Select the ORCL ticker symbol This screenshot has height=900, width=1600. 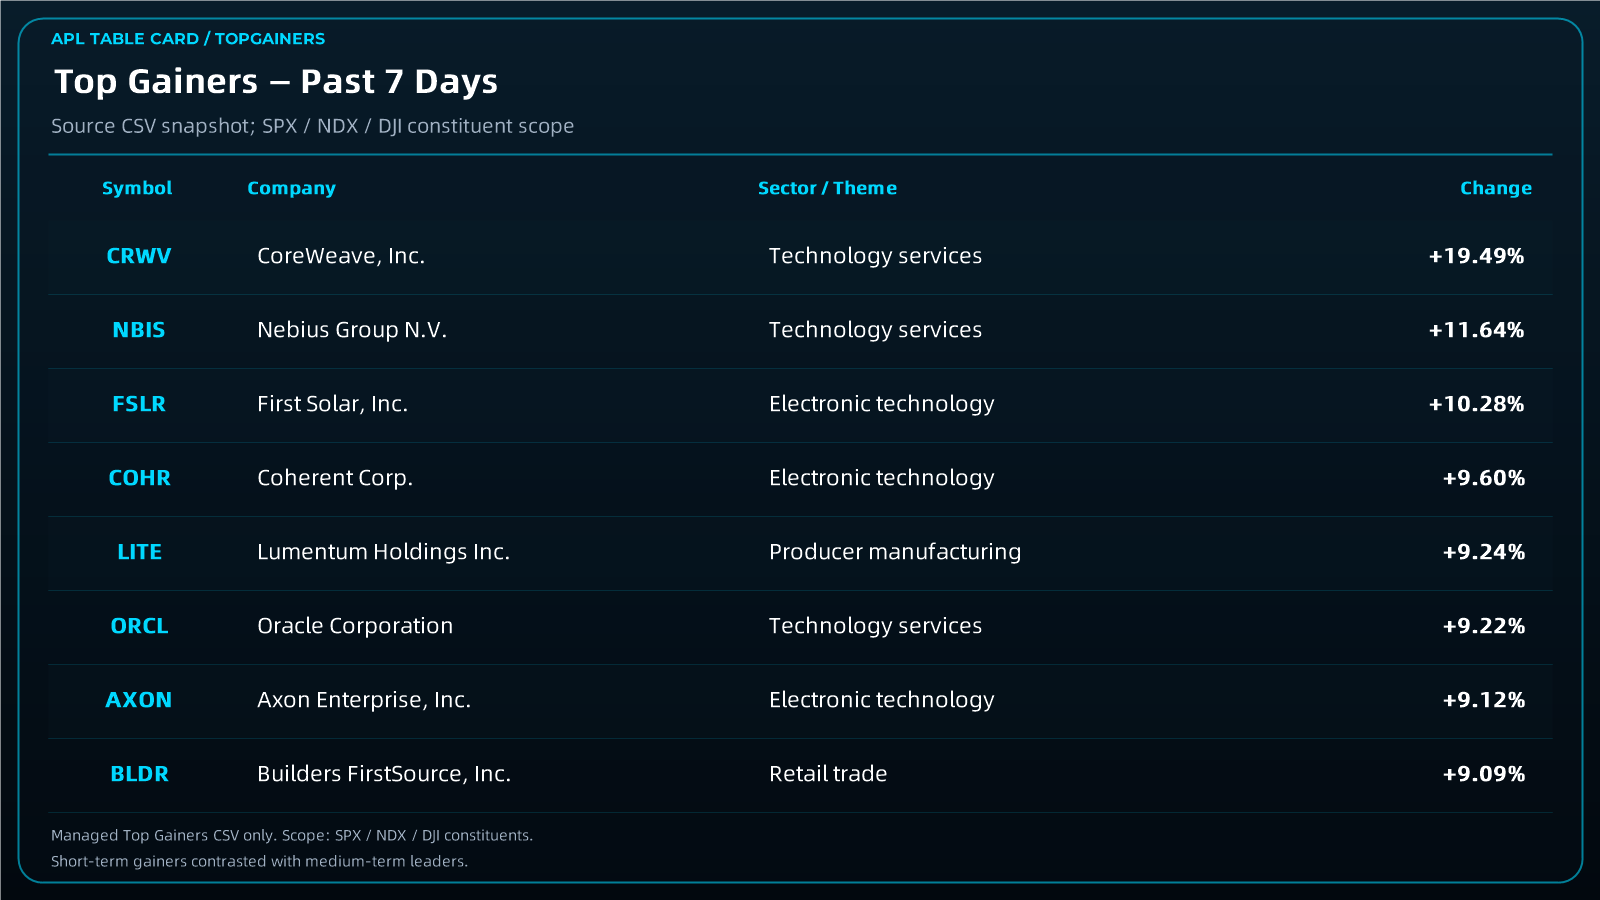tap(139, 626)
